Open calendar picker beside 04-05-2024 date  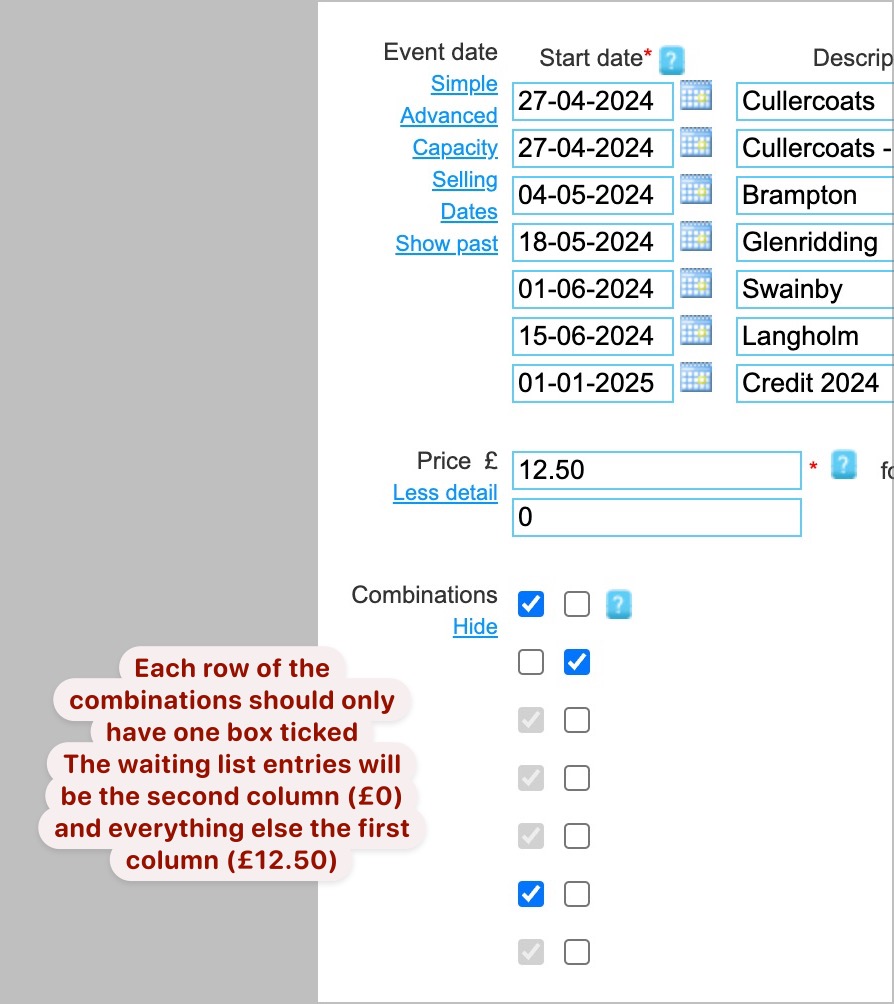pyautogui.click(x=695, y=191)
